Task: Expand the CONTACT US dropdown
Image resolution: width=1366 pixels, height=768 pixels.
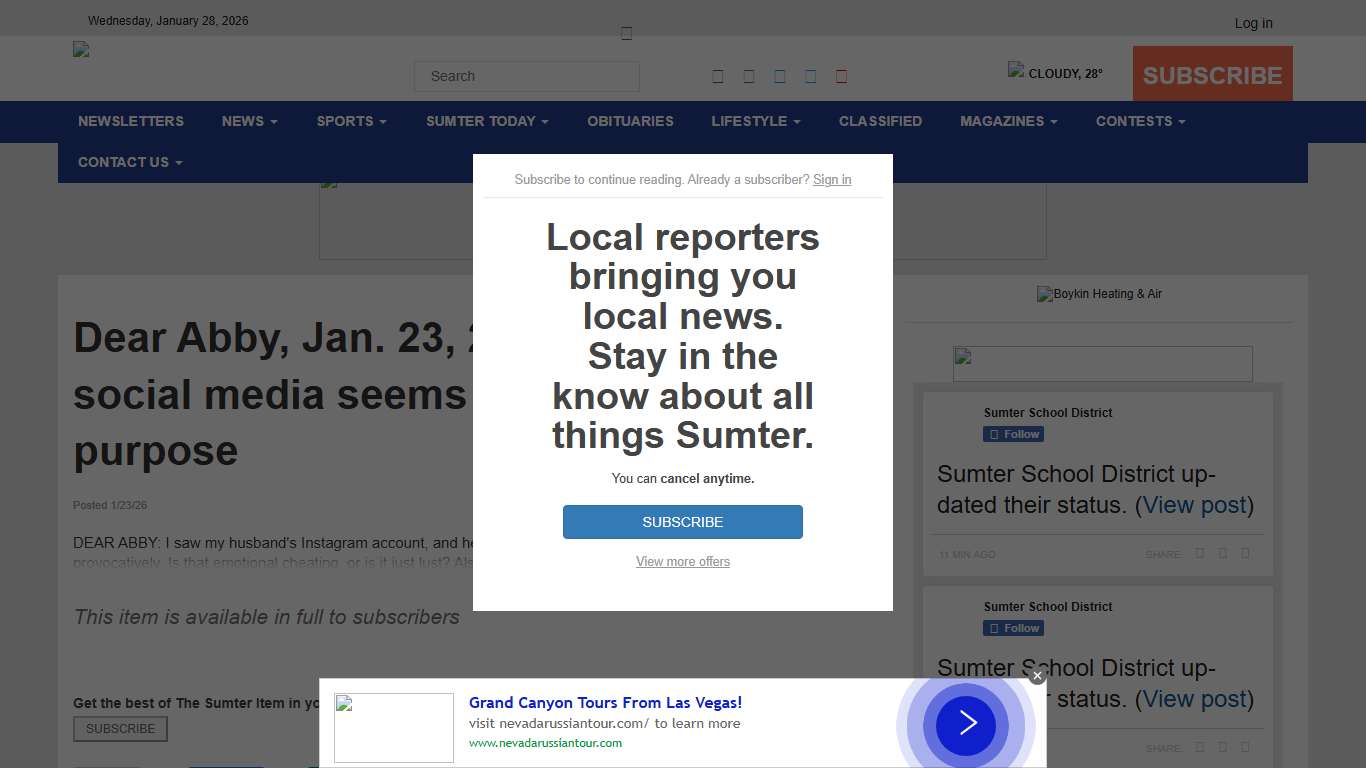Action: (130, 162)
